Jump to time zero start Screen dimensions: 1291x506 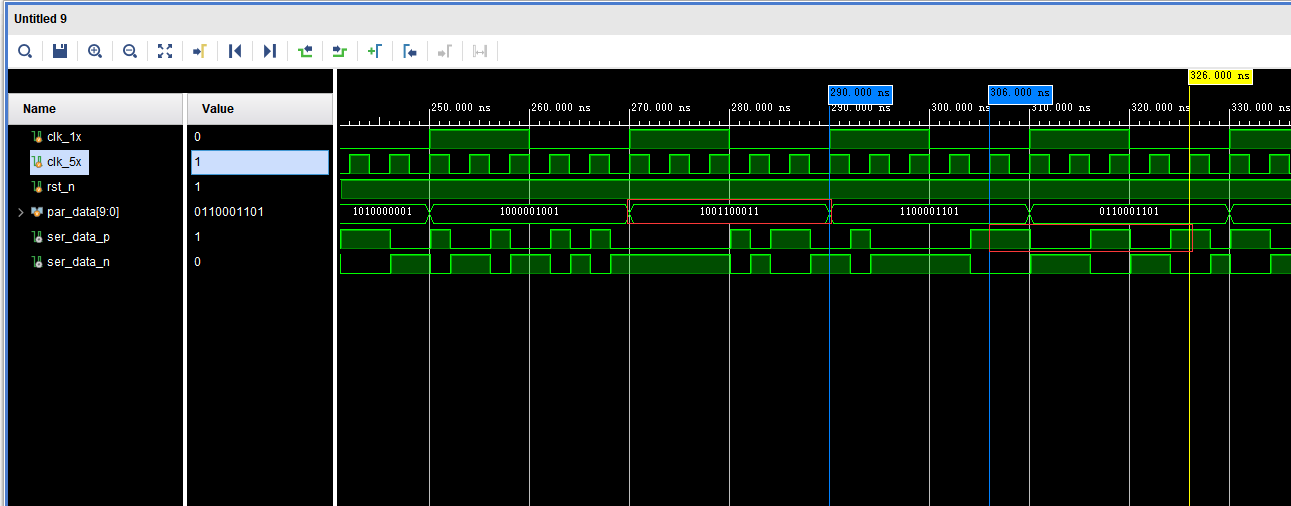click(x=235, y=51)
